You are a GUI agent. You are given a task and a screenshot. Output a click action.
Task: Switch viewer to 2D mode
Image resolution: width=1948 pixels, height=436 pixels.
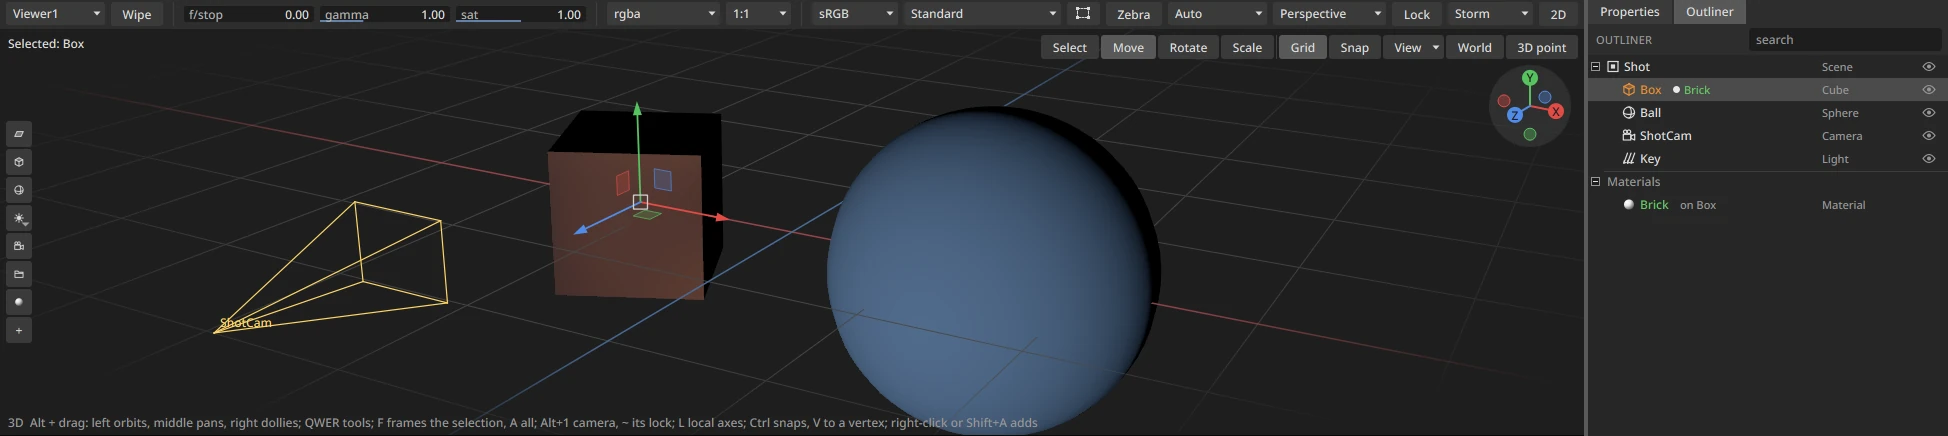point(1558,14)
